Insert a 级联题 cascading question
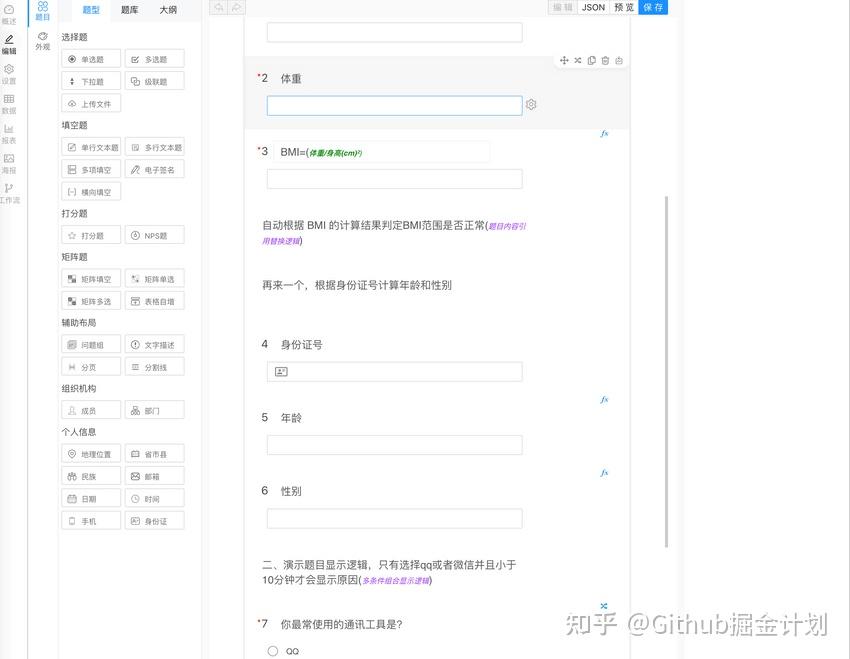The height and width of the screenshot is (659, 850). click(154, 81)
